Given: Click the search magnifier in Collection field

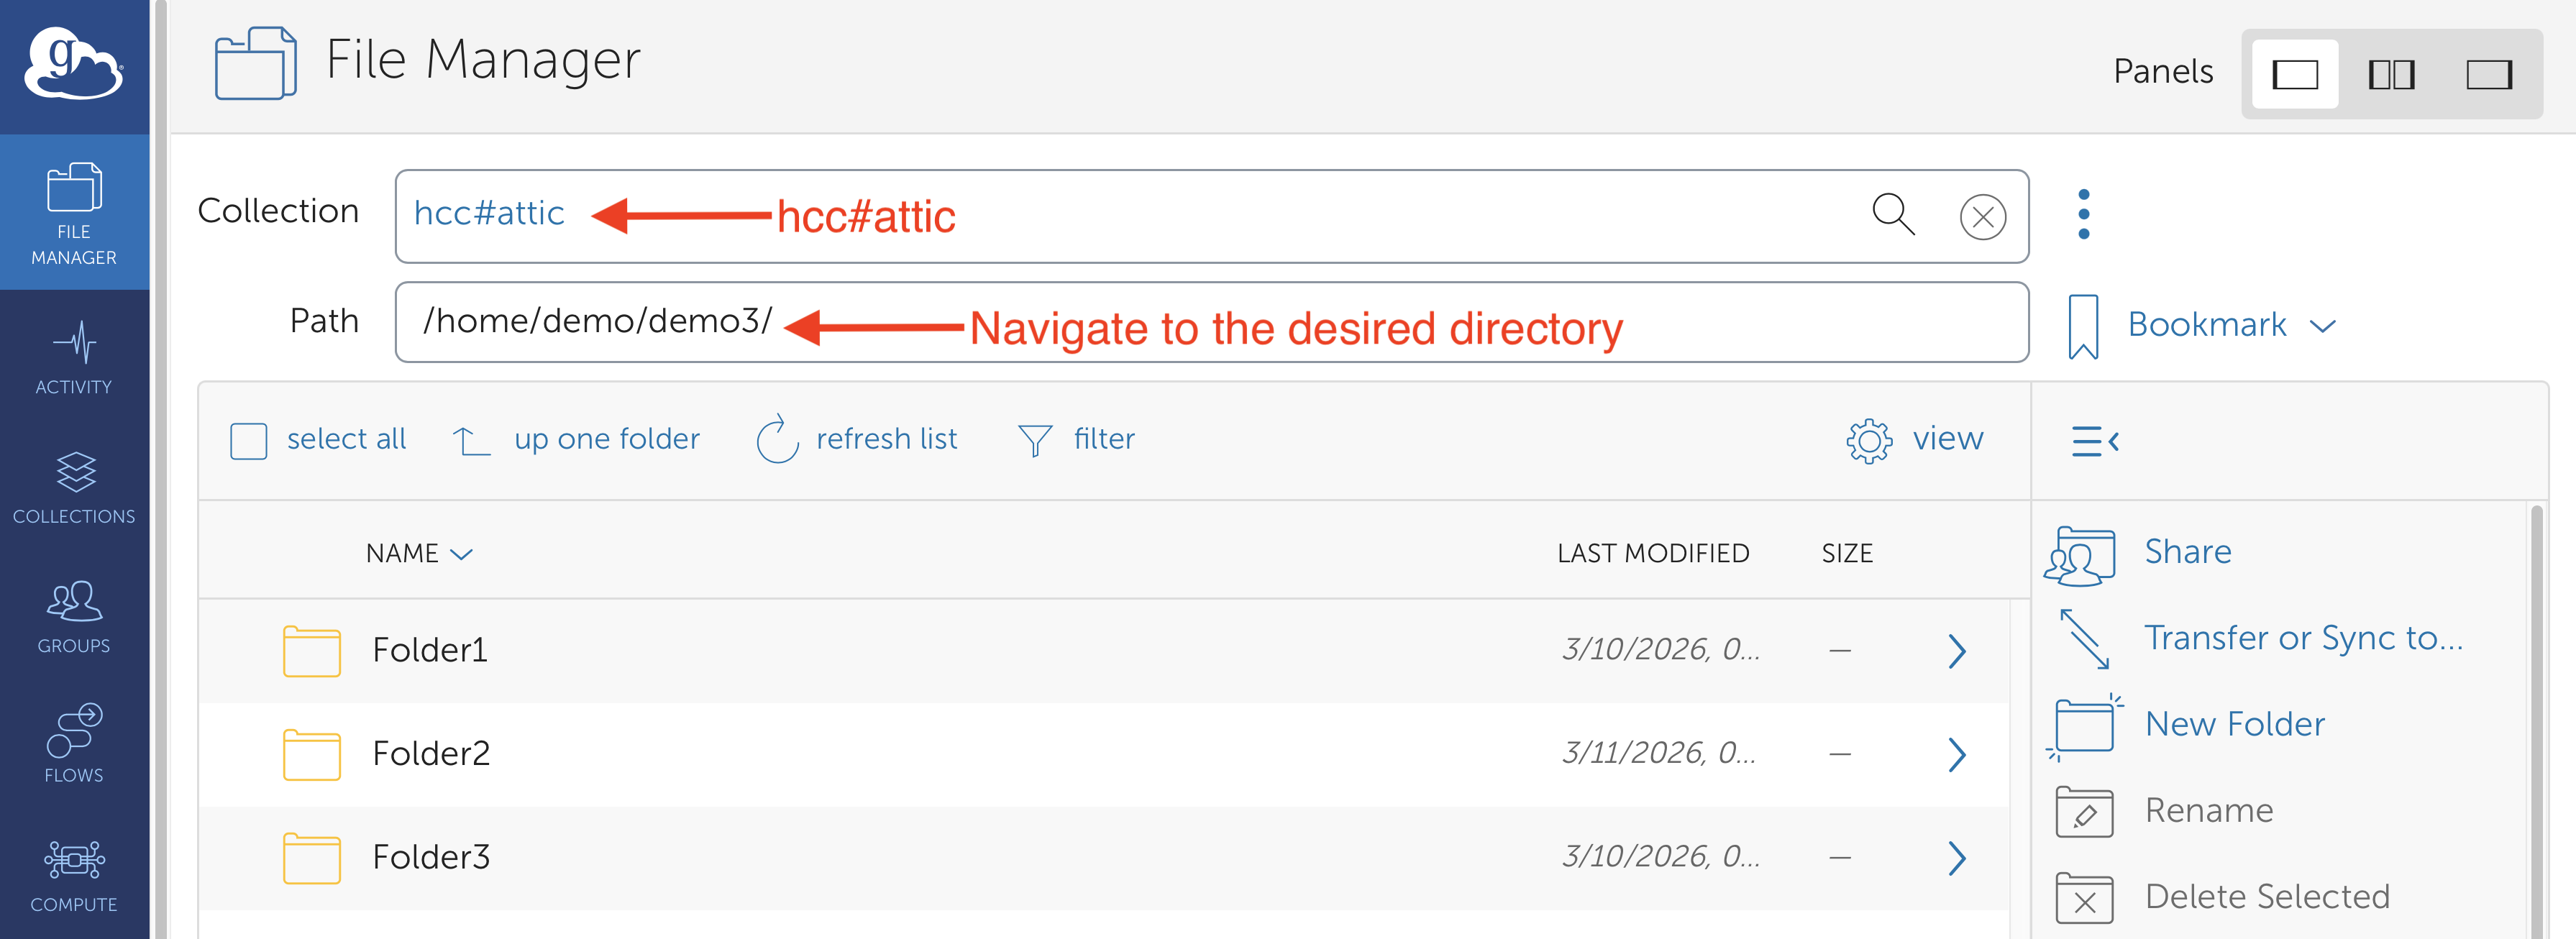Looking at the screenshot, I should 1892,215.
